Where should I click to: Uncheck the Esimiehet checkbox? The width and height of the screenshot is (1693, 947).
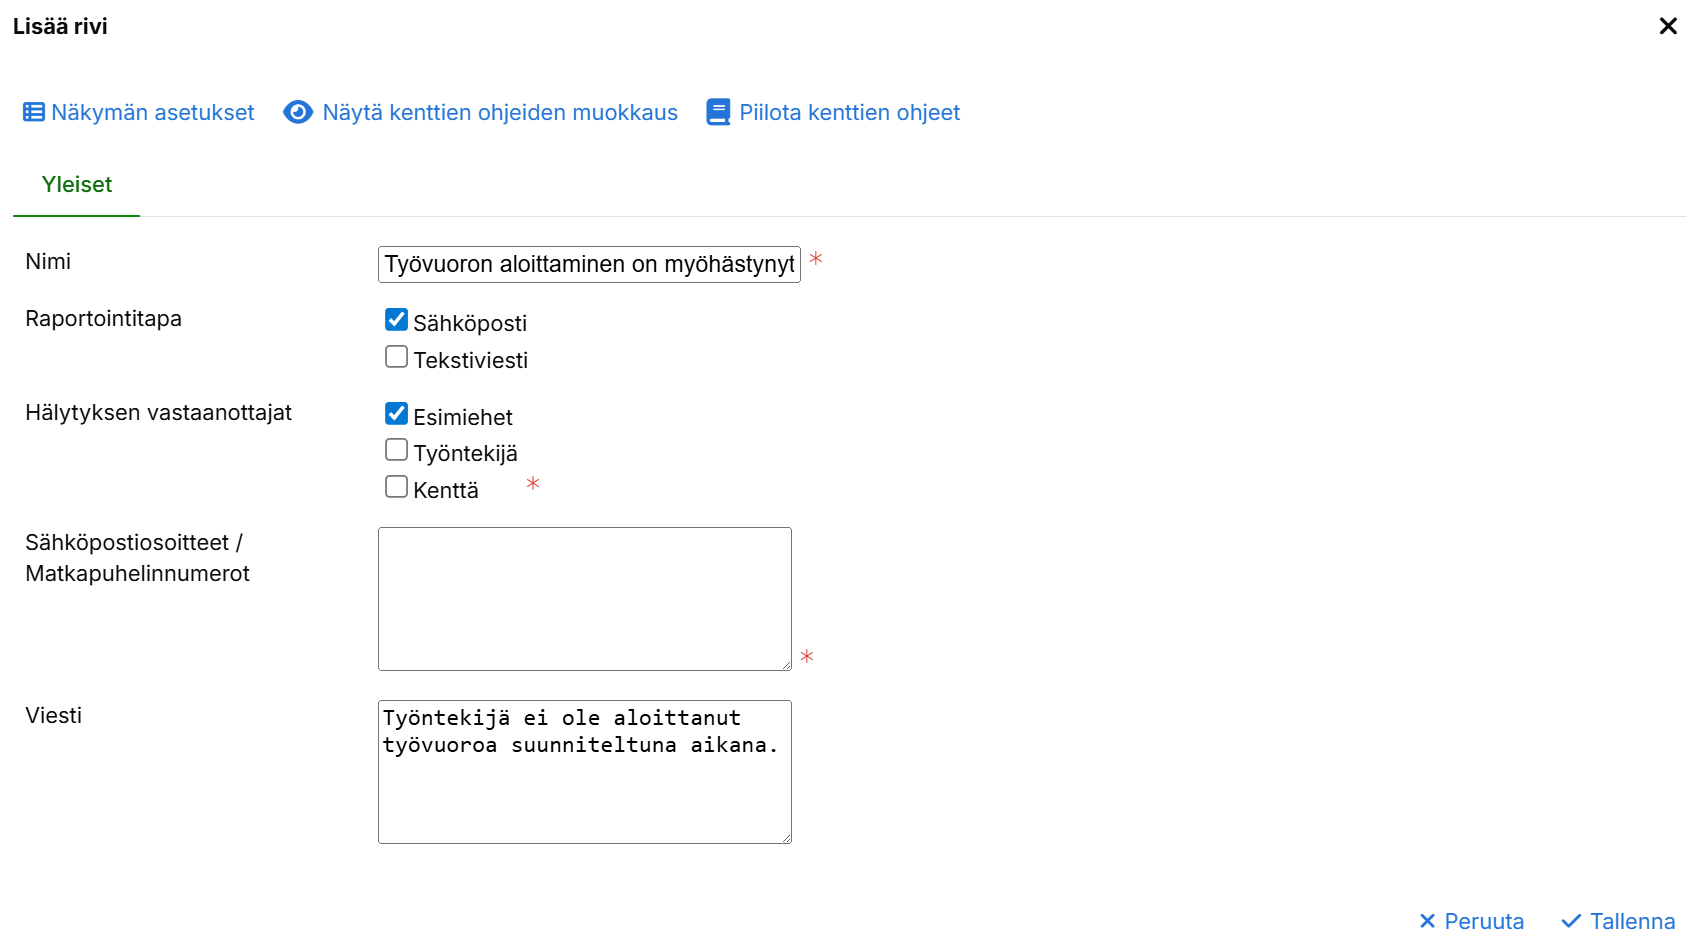point(396,414)
